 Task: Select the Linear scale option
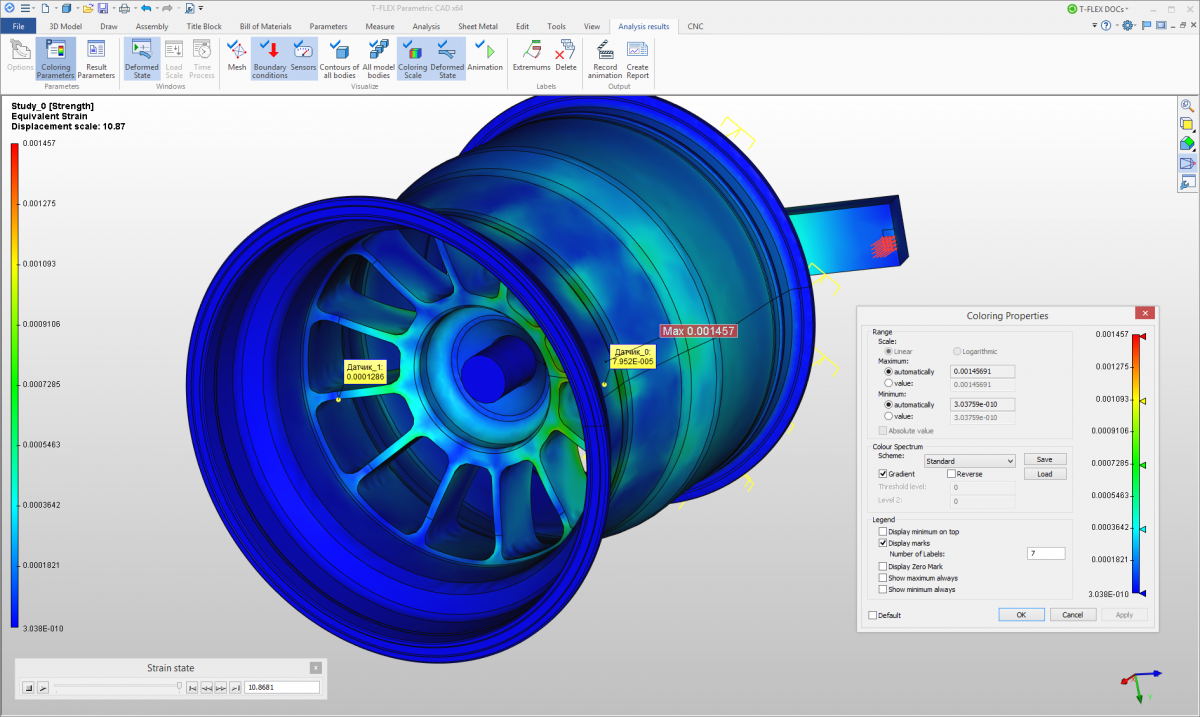point(888,352)
